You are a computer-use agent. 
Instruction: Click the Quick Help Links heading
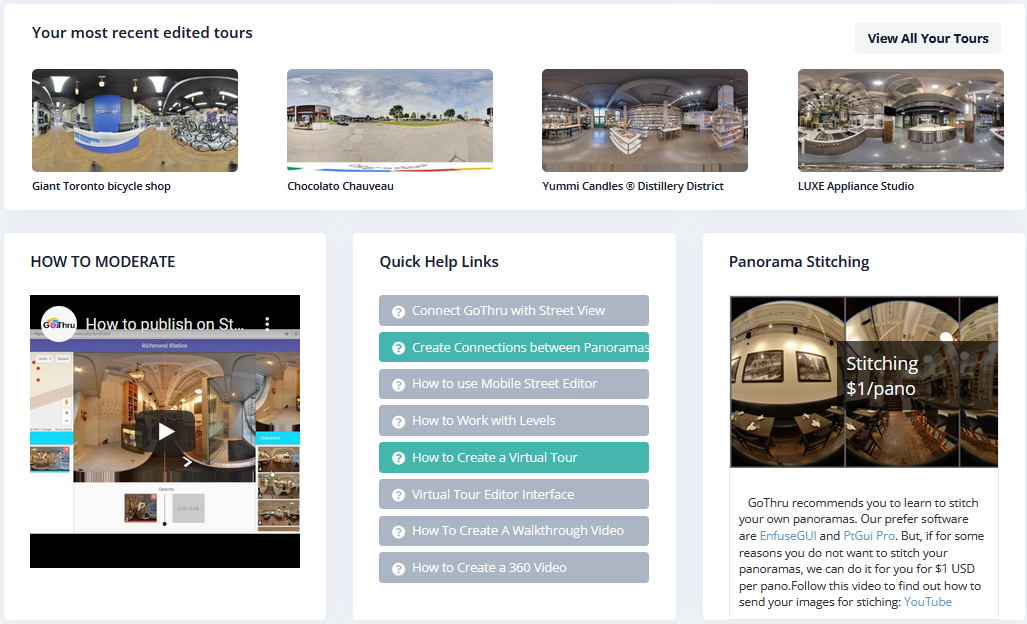click(439, 262)
